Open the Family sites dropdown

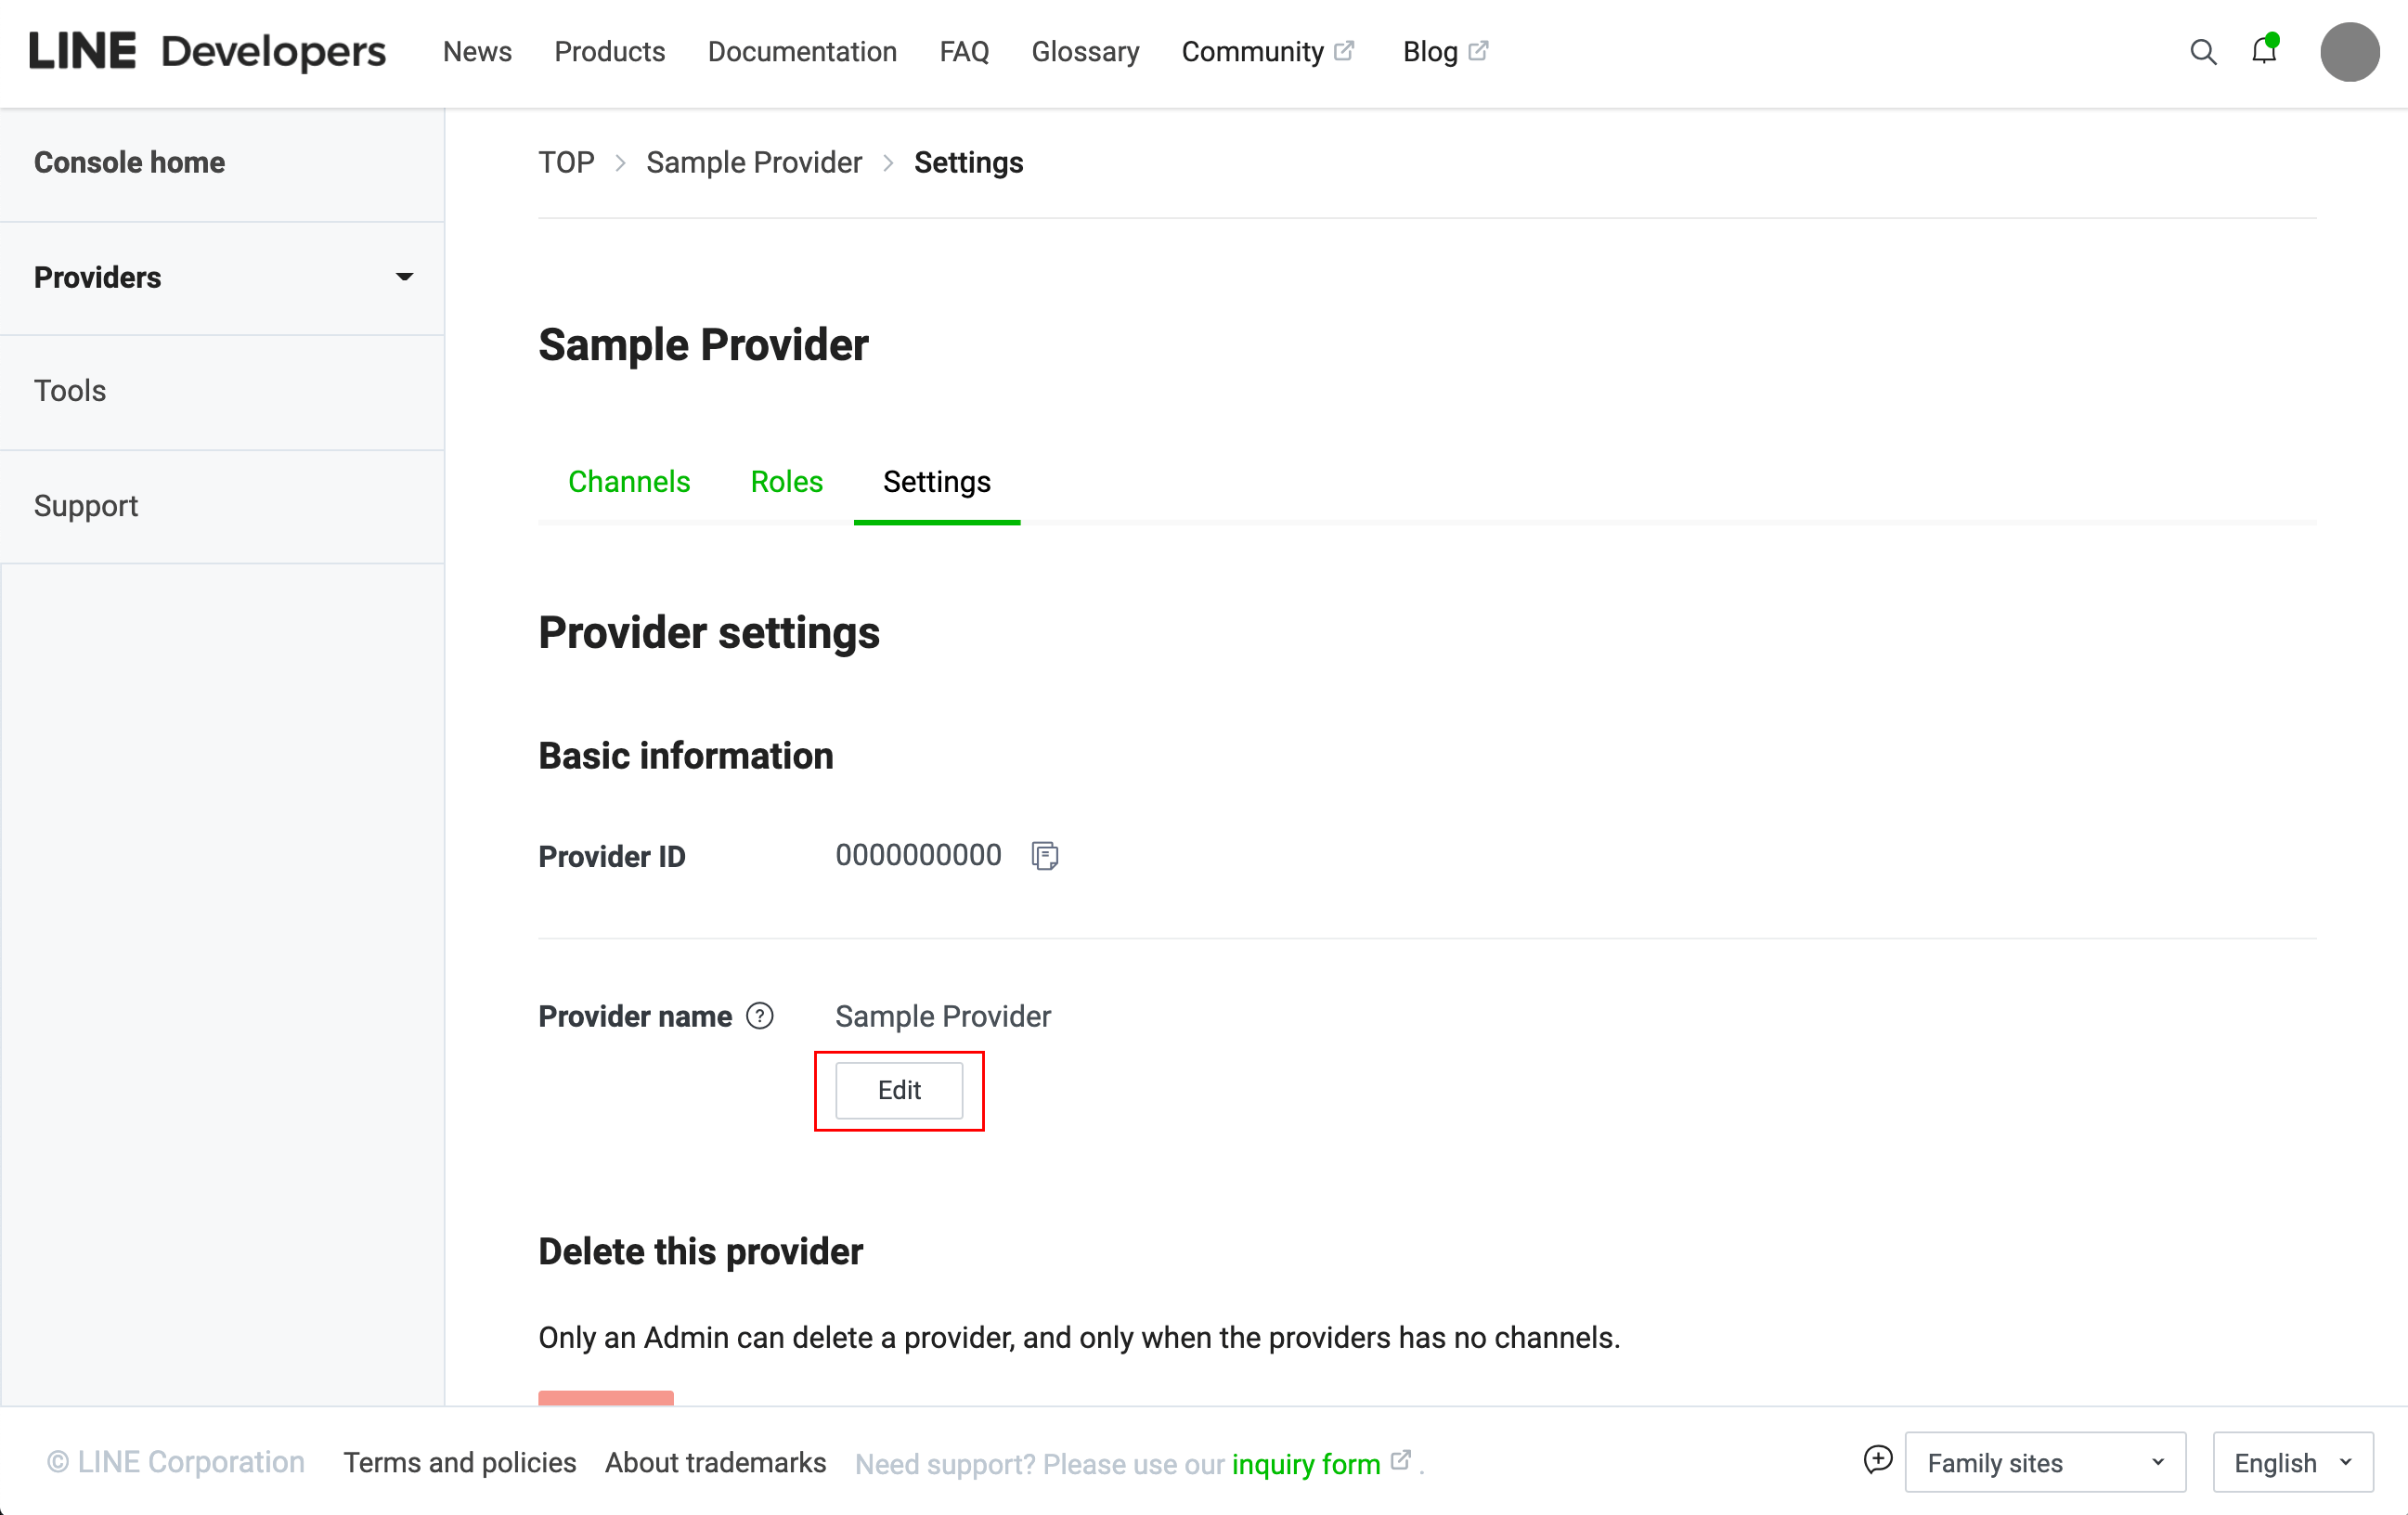2045,1462
